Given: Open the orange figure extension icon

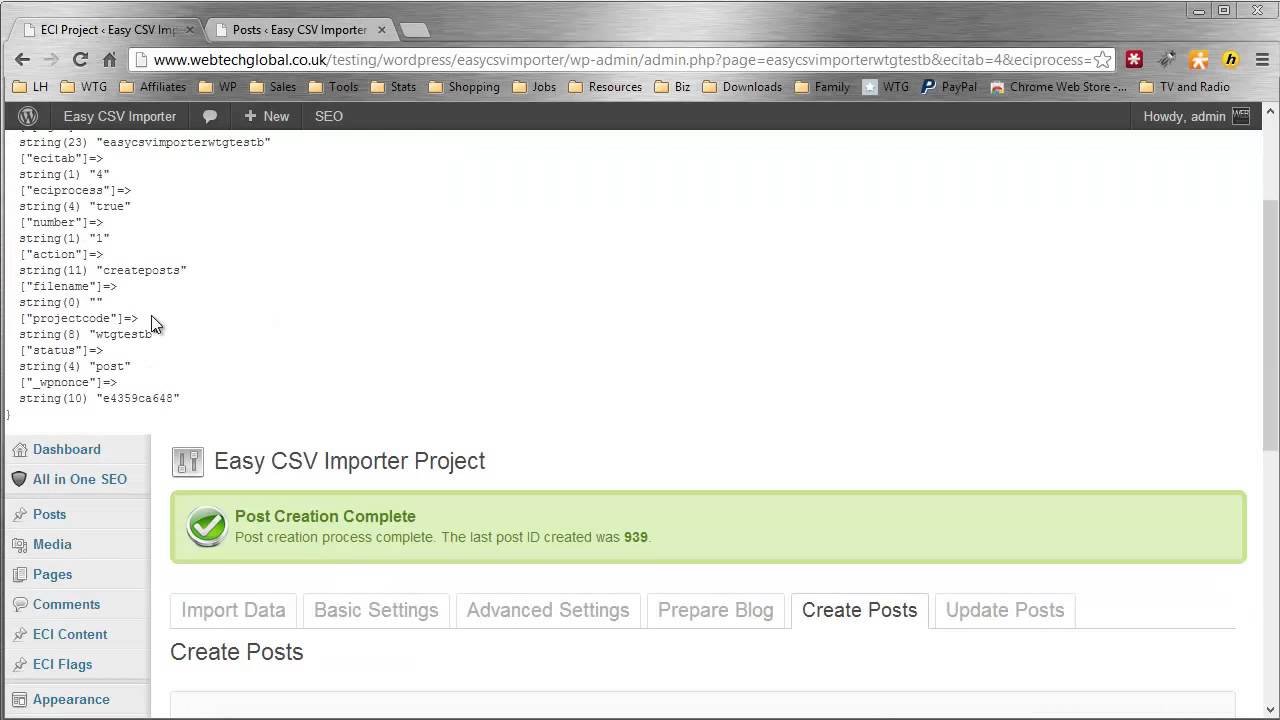Looking at the screenshot, I should pyautogui.click(x=1199, y=60).
